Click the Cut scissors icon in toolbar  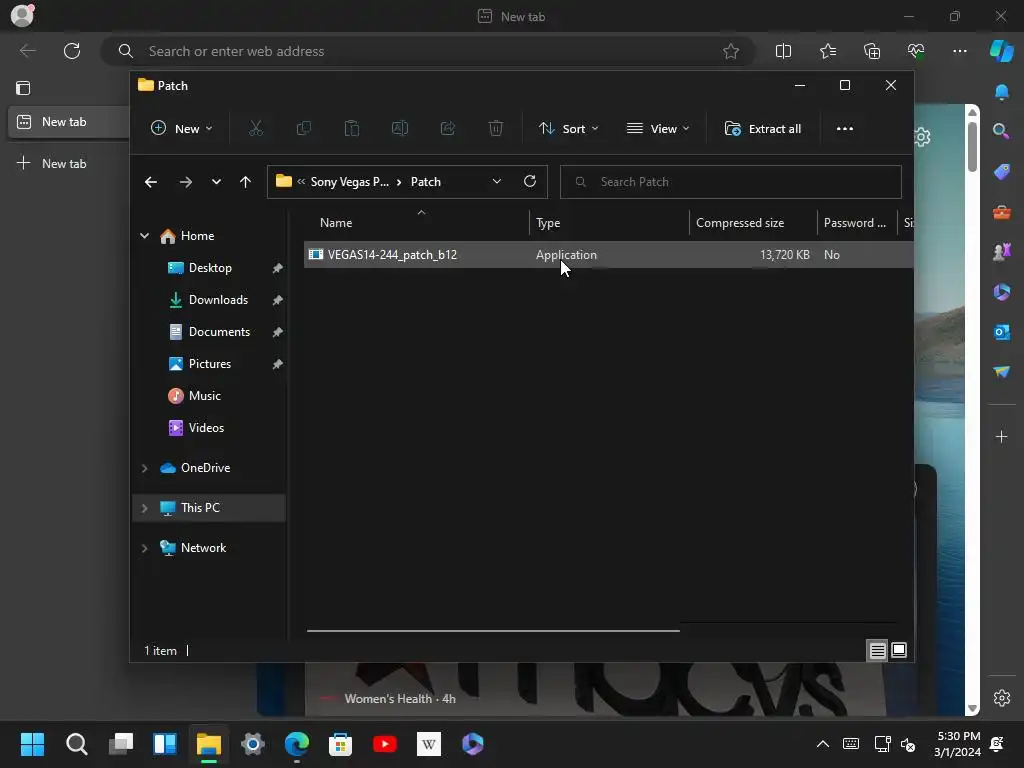point(255,129)
